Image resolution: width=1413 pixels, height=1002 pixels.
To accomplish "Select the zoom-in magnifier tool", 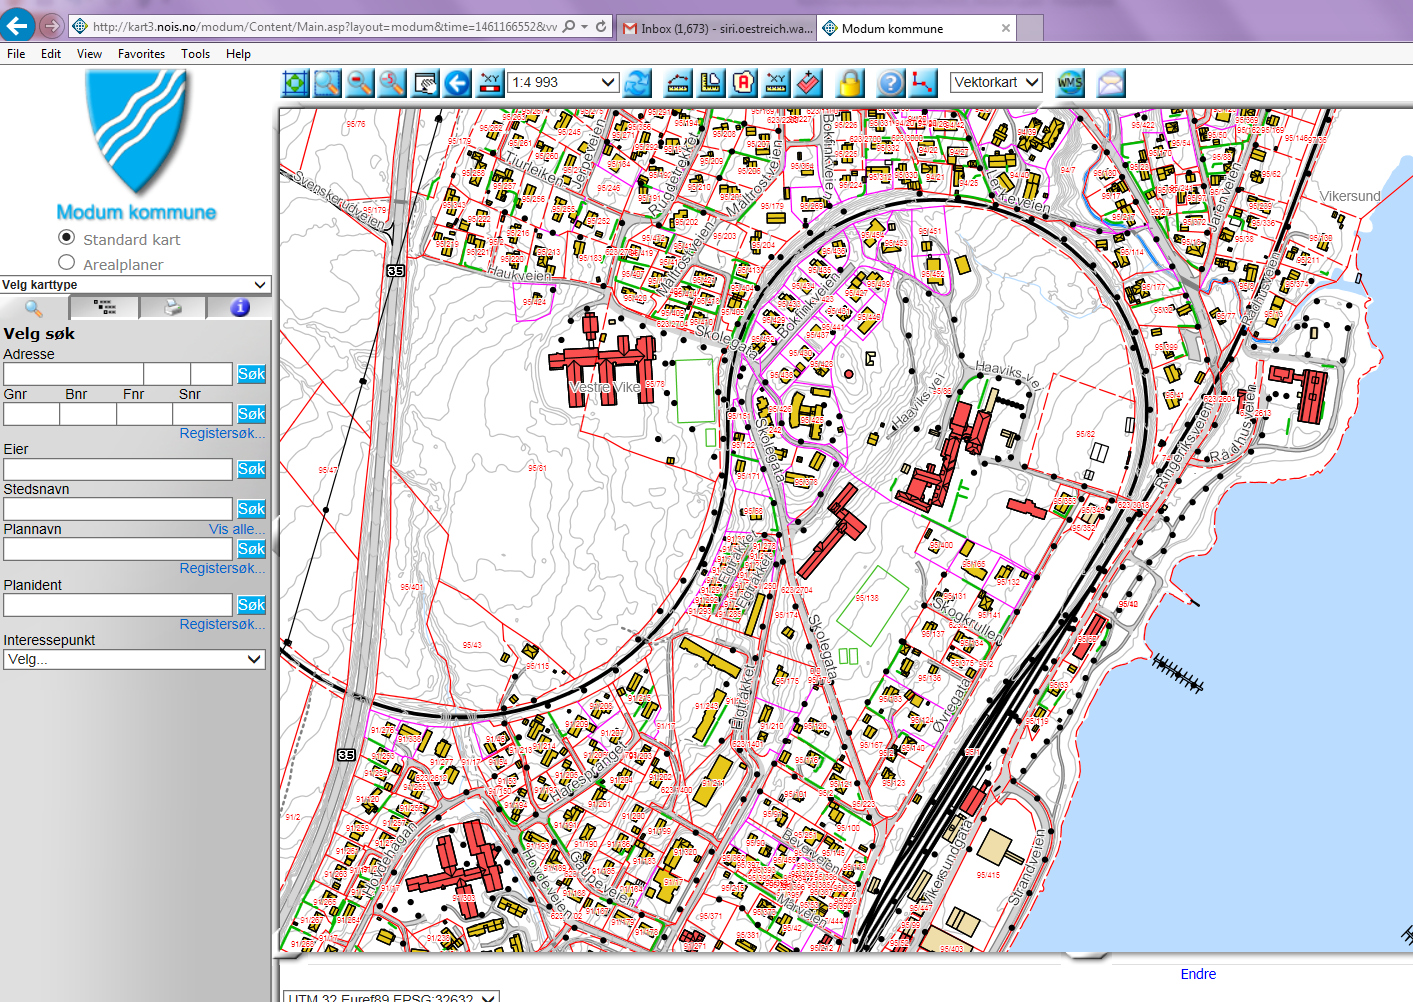I will (327, 83).
